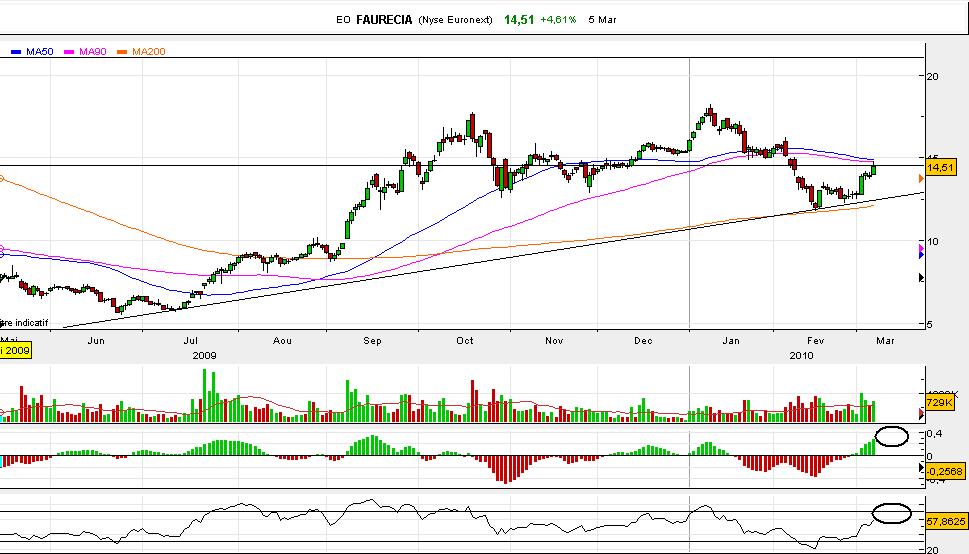Click the orange MA200 arrow on price axis

[921, 179]
